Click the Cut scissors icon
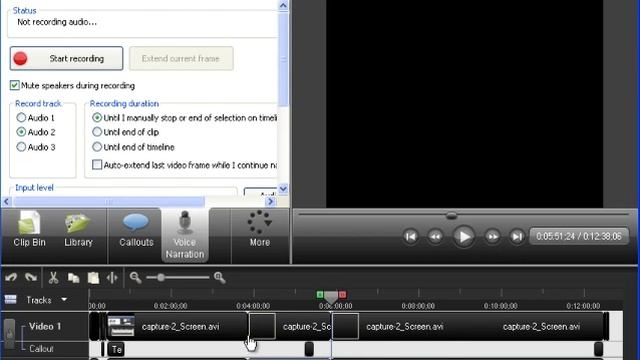This screenshot has height=360, width=640. click(x=53, y=278)
